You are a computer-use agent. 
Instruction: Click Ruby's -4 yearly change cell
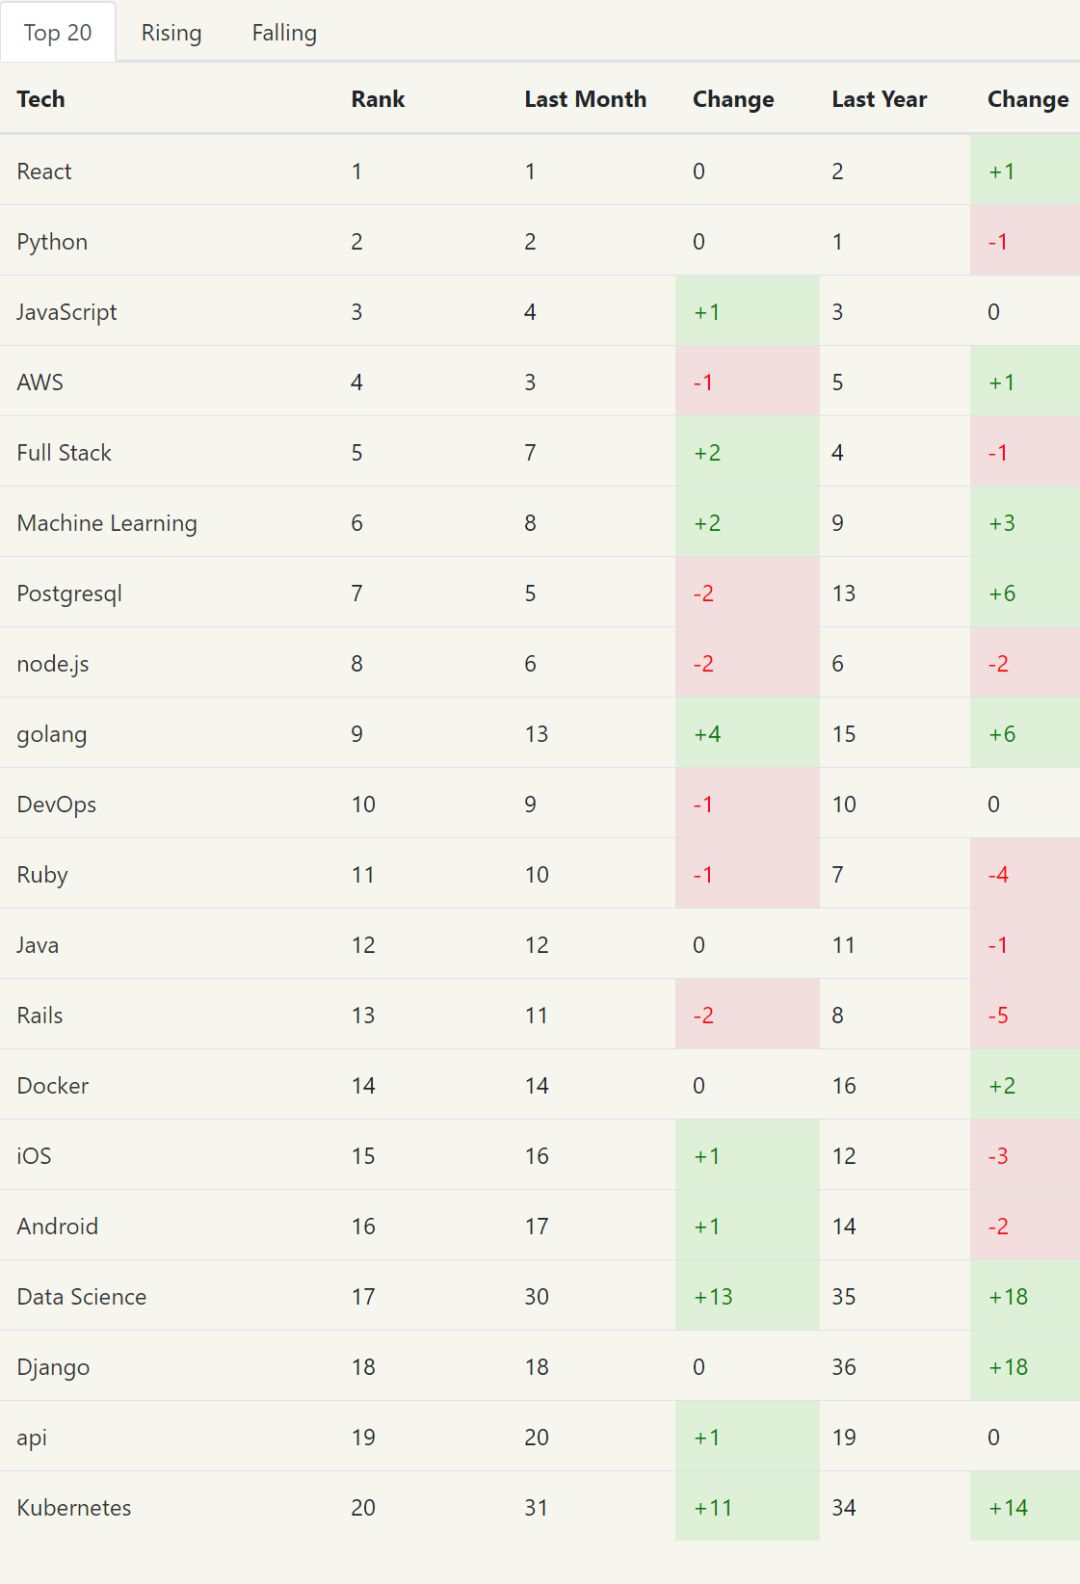pyautogui.click(x=998, y=875)
